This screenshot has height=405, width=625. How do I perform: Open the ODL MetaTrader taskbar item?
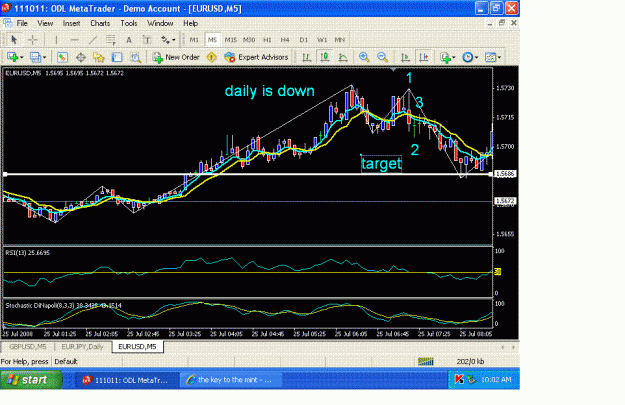coord(126,380)
